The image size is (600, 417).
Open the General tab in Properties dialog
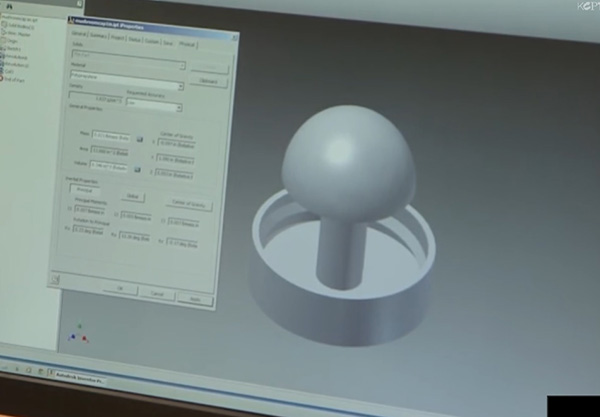78,34
